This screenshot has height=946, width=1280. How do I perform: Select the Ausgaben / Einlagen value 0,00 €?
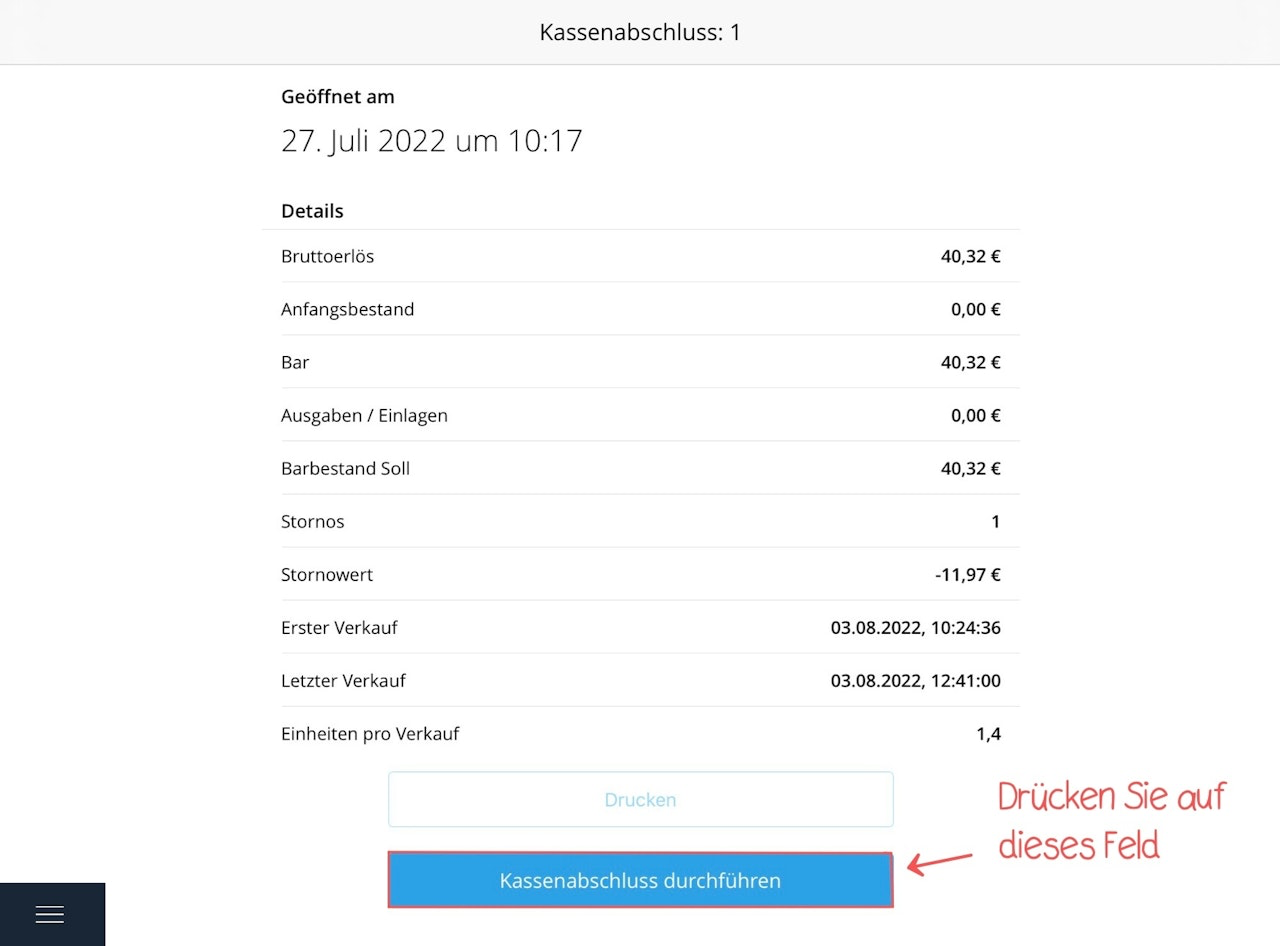976,415
